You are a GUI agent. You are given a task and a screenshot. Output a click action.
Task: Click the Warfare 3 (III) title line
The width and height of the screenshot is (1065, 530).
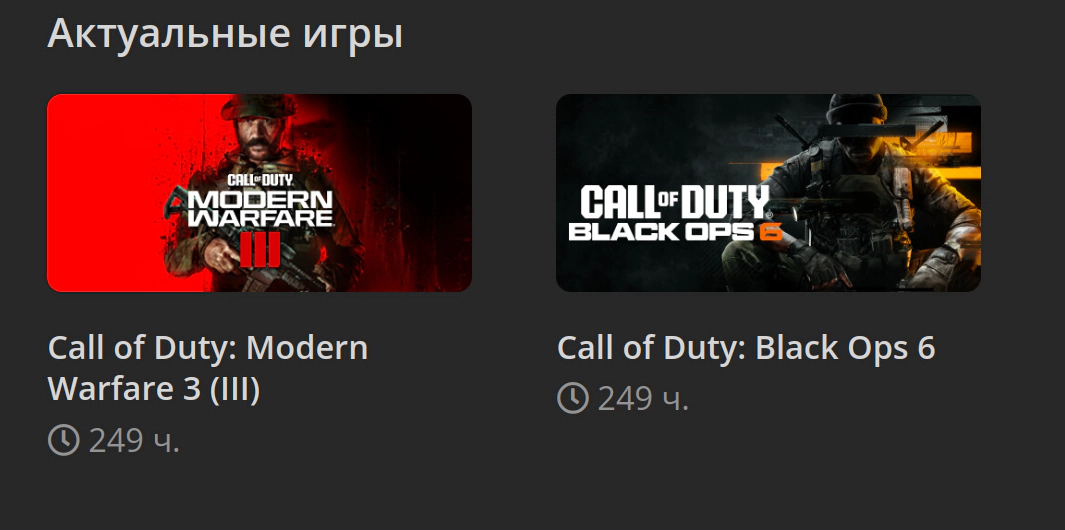pos(154,389)
